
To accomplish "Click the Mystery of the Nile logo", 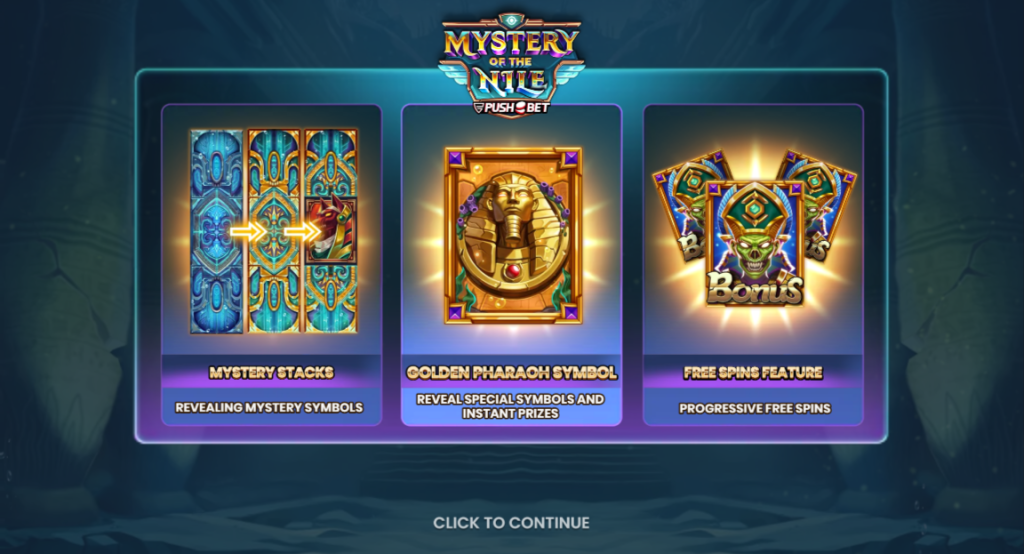I will (x=511, y=63).
